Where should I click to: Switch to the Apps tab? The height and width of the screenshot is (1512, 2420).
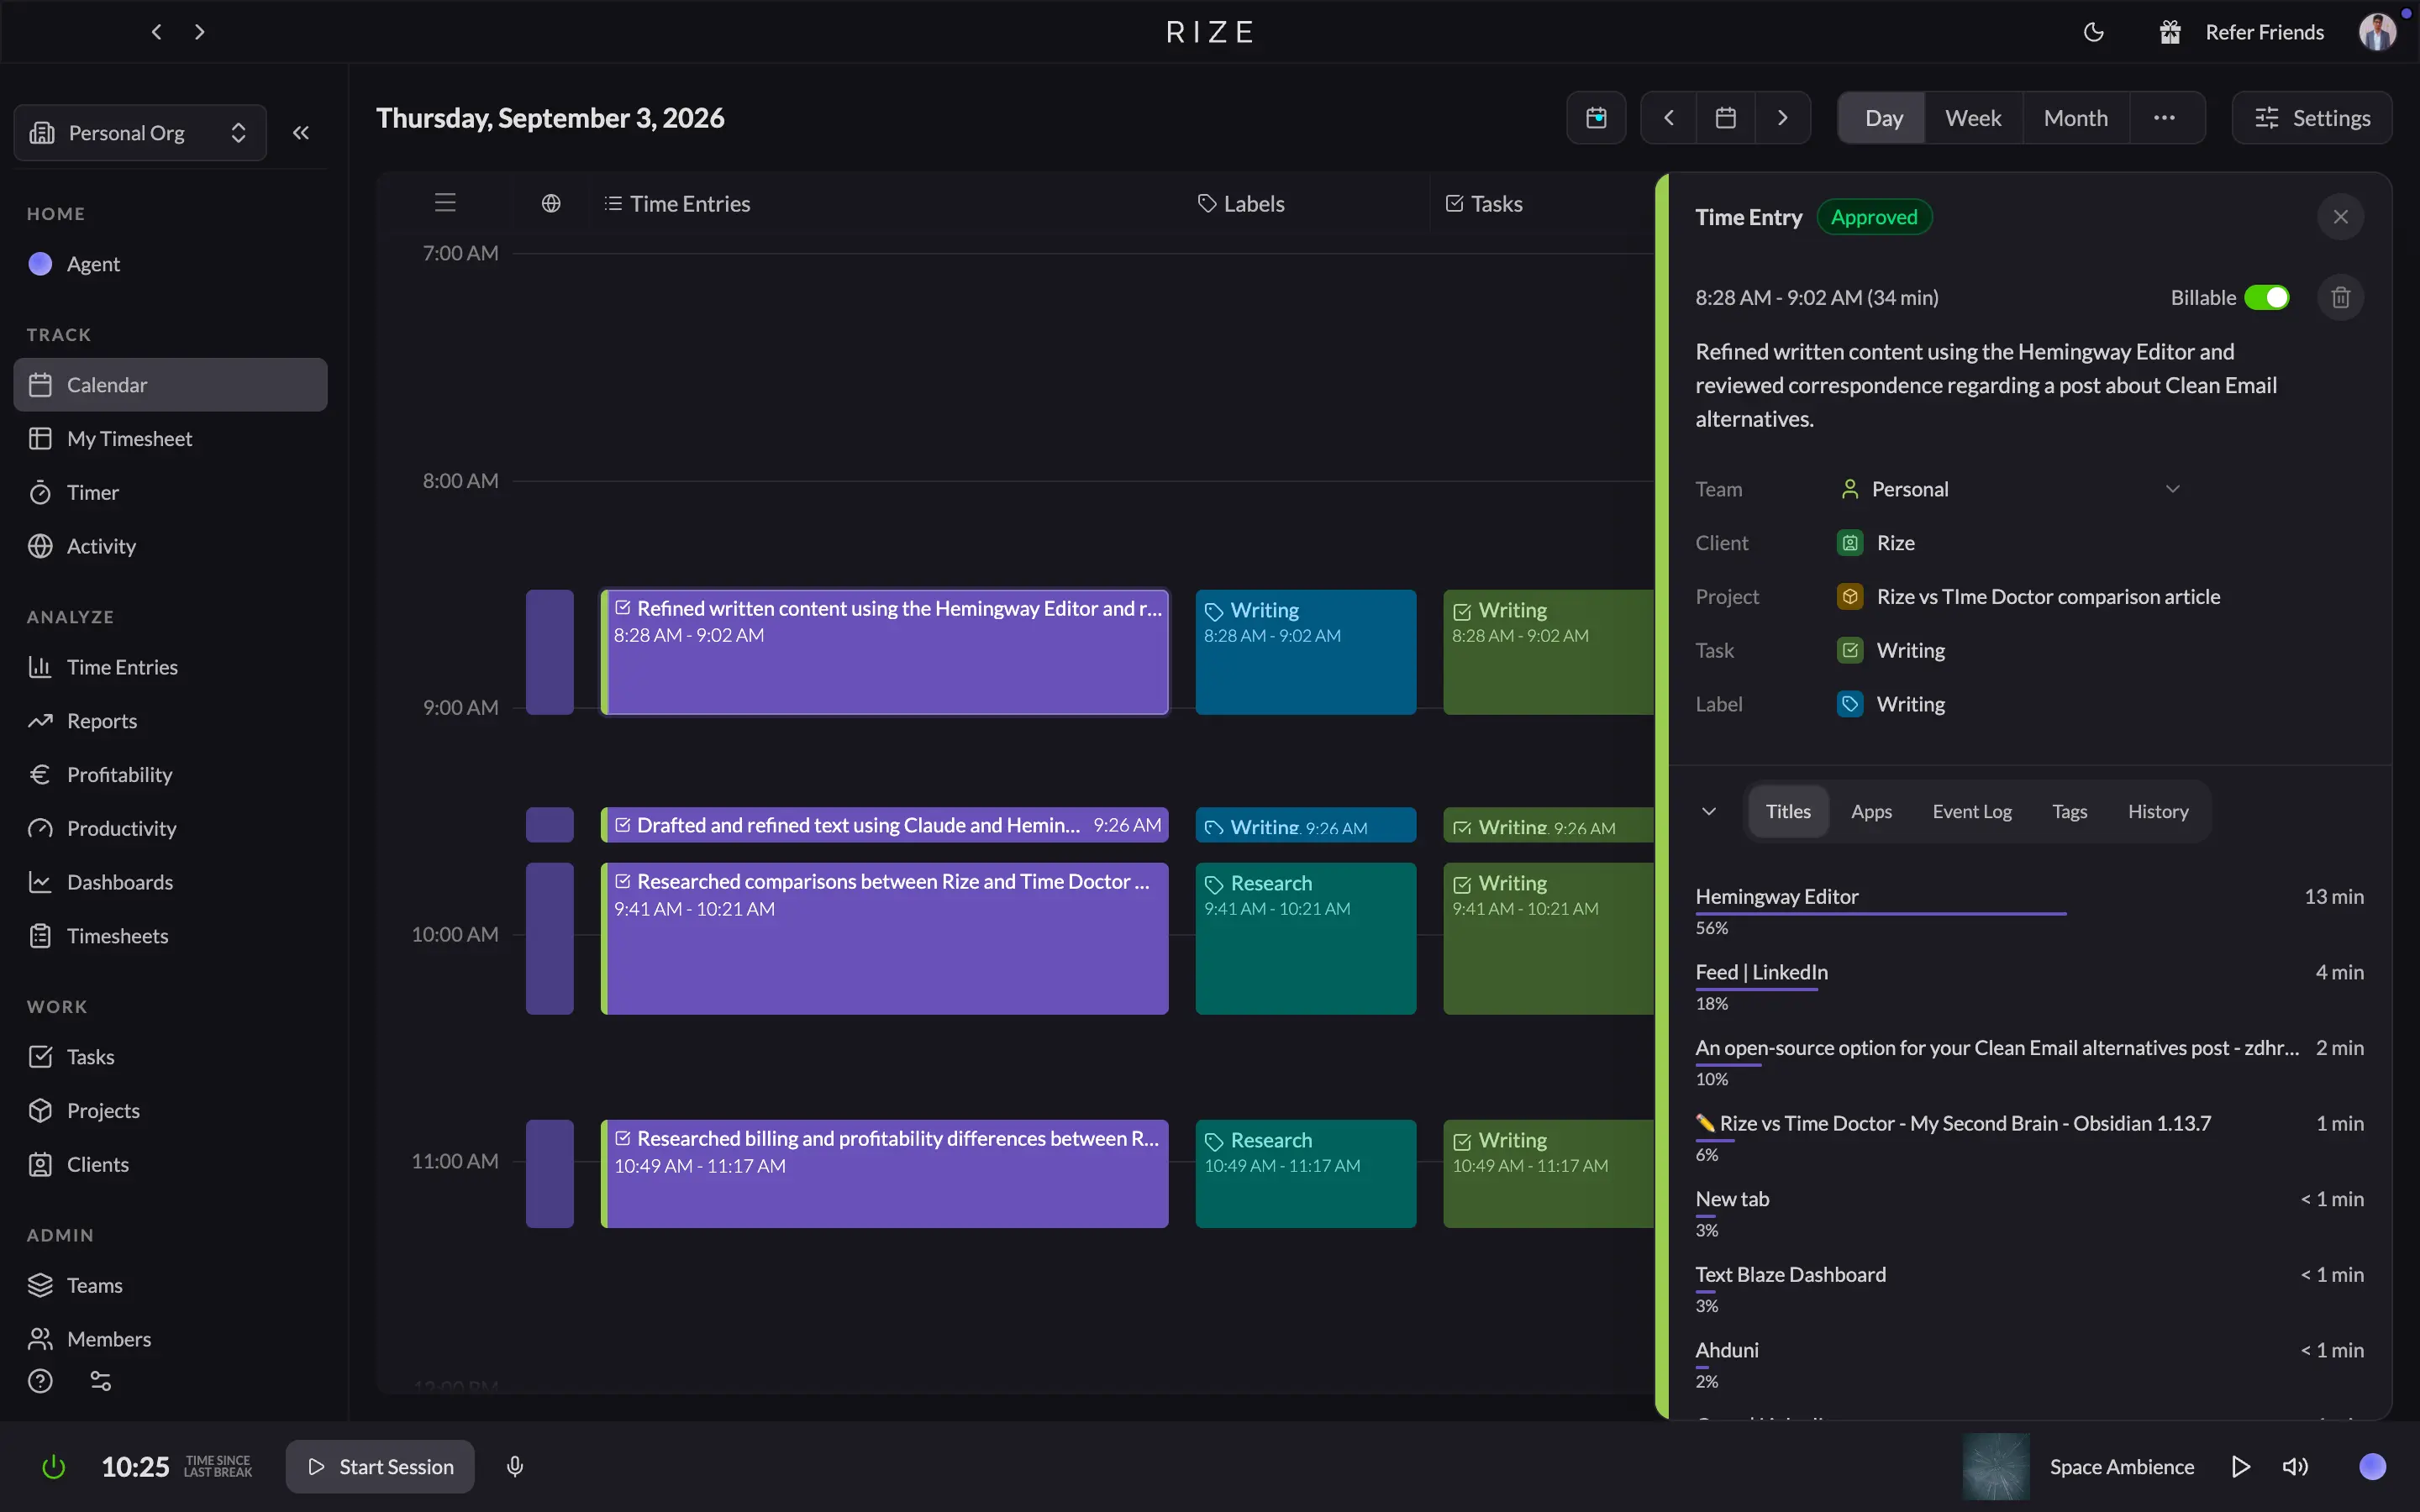[x=1871, y=812]
